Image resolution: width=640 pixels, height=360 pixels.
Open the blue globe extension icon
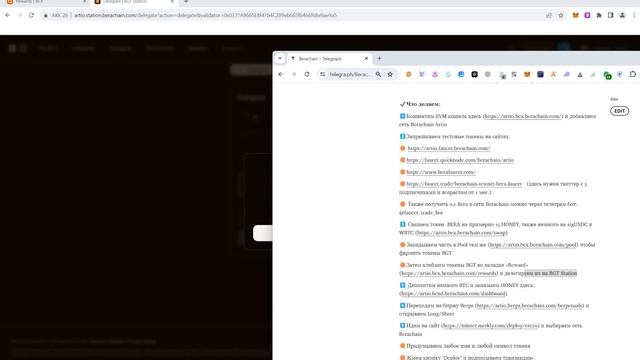[461, 74]
